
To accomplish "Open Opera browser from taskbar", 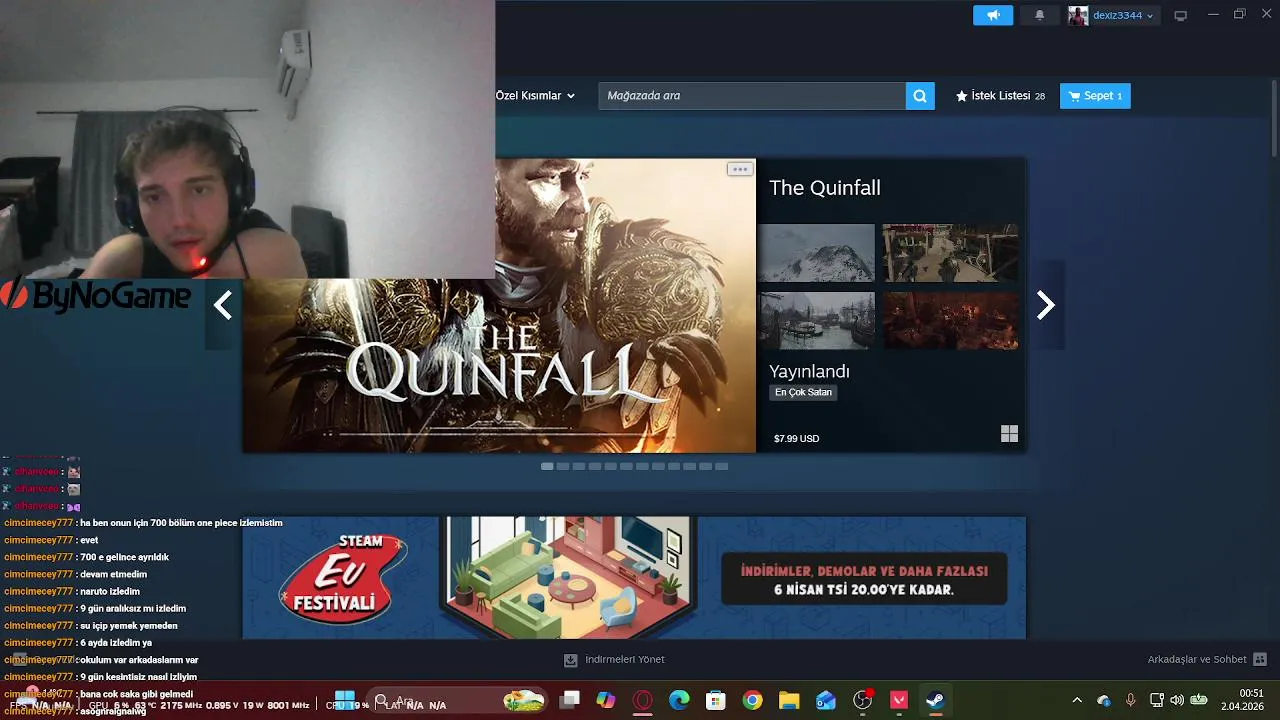I will (643, 700).
